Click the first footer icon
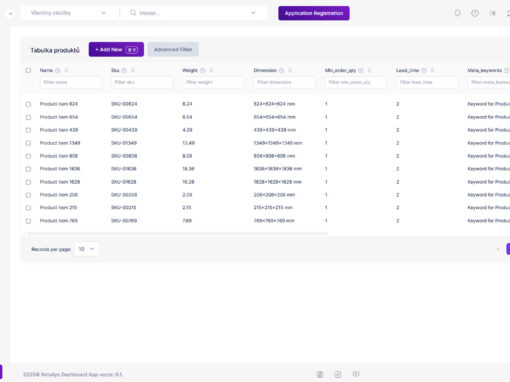 [x=320, y=374]
